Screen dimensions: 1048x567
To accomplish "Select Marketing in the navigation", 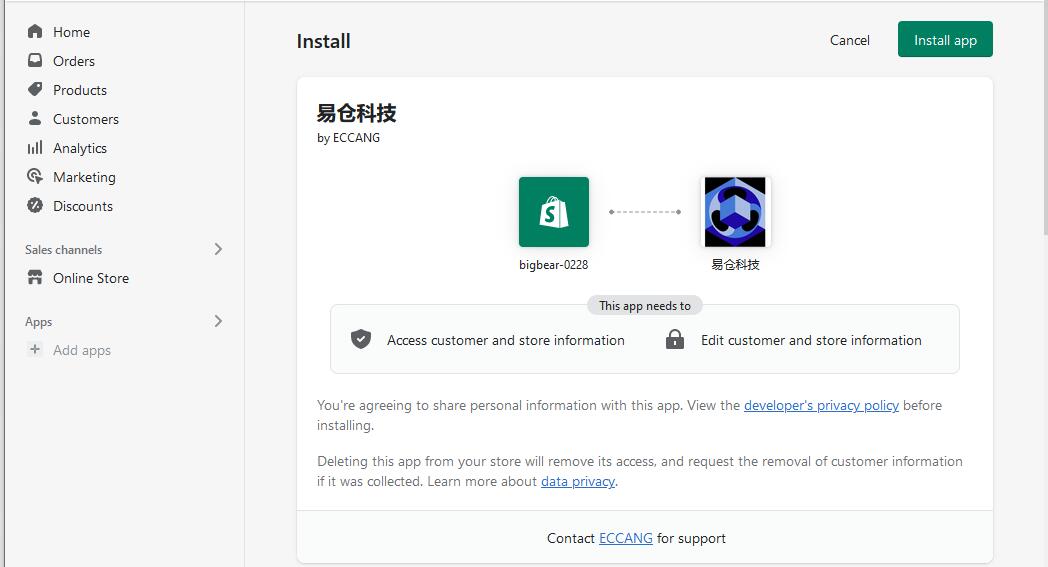I will (84, 177).
